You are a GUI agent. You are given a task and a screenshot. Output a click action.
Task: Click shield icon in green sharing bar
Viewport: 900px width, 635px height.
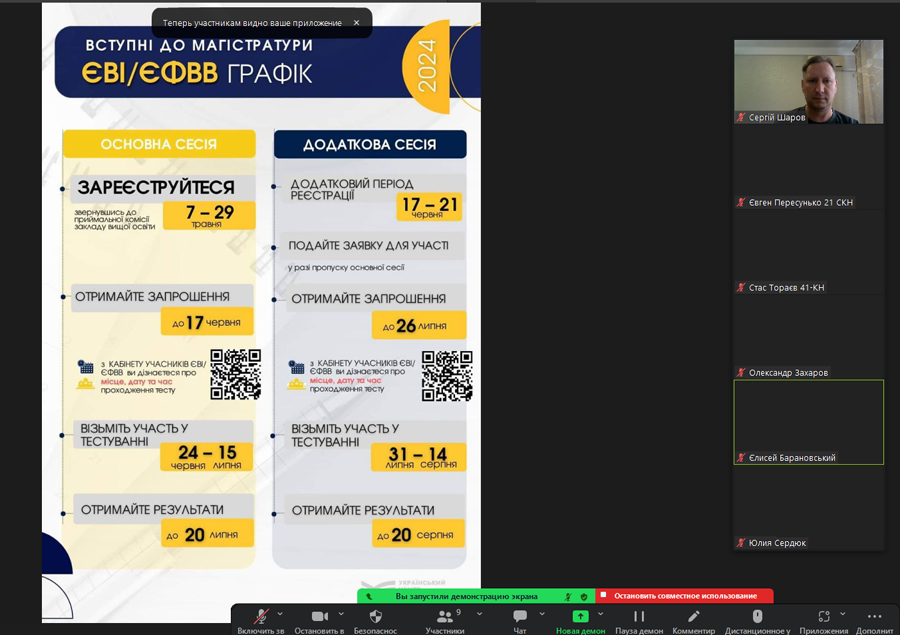tap(584, 597)
